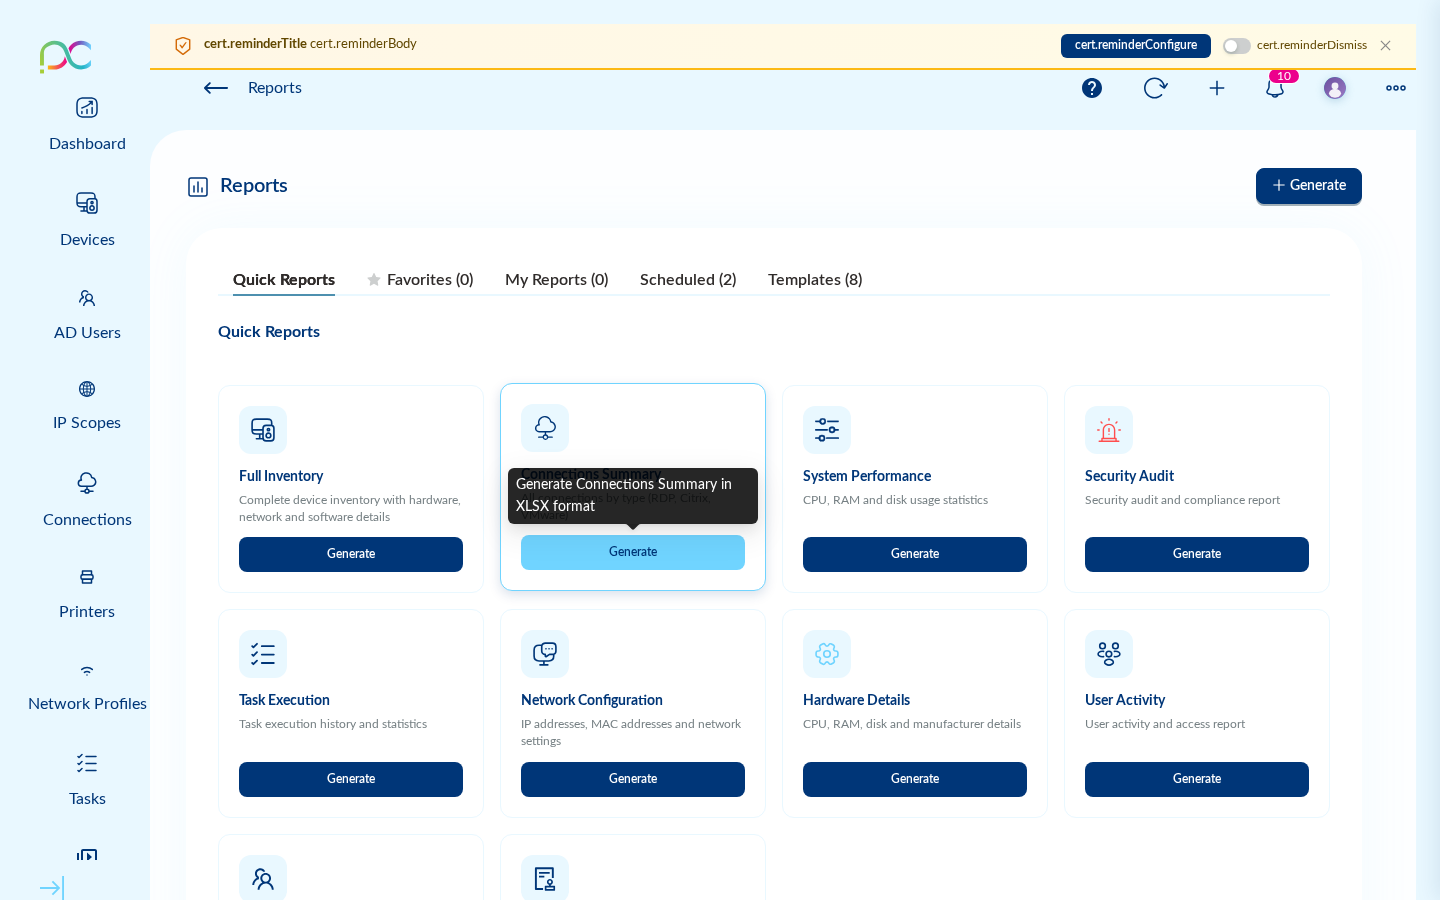Click the cert.reminderConfigure button
Viewport: 1440px width, 900px height.
tap(1136, 46)
